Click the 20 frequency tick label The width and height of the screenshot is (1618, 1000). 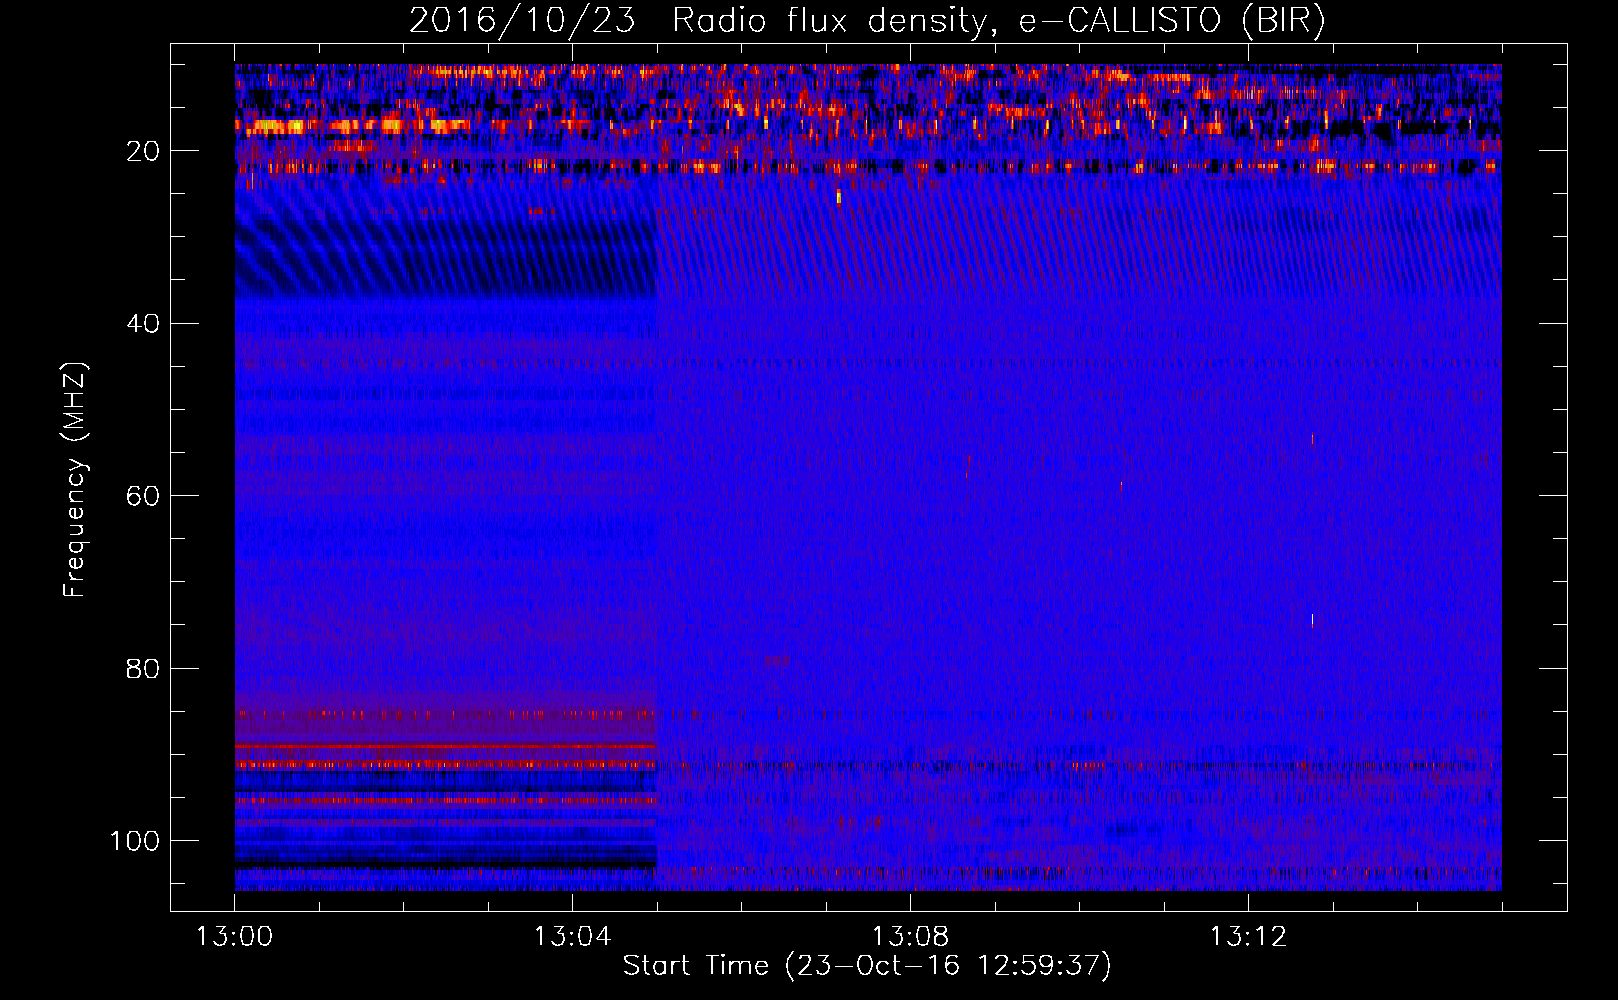pos(144,151)
